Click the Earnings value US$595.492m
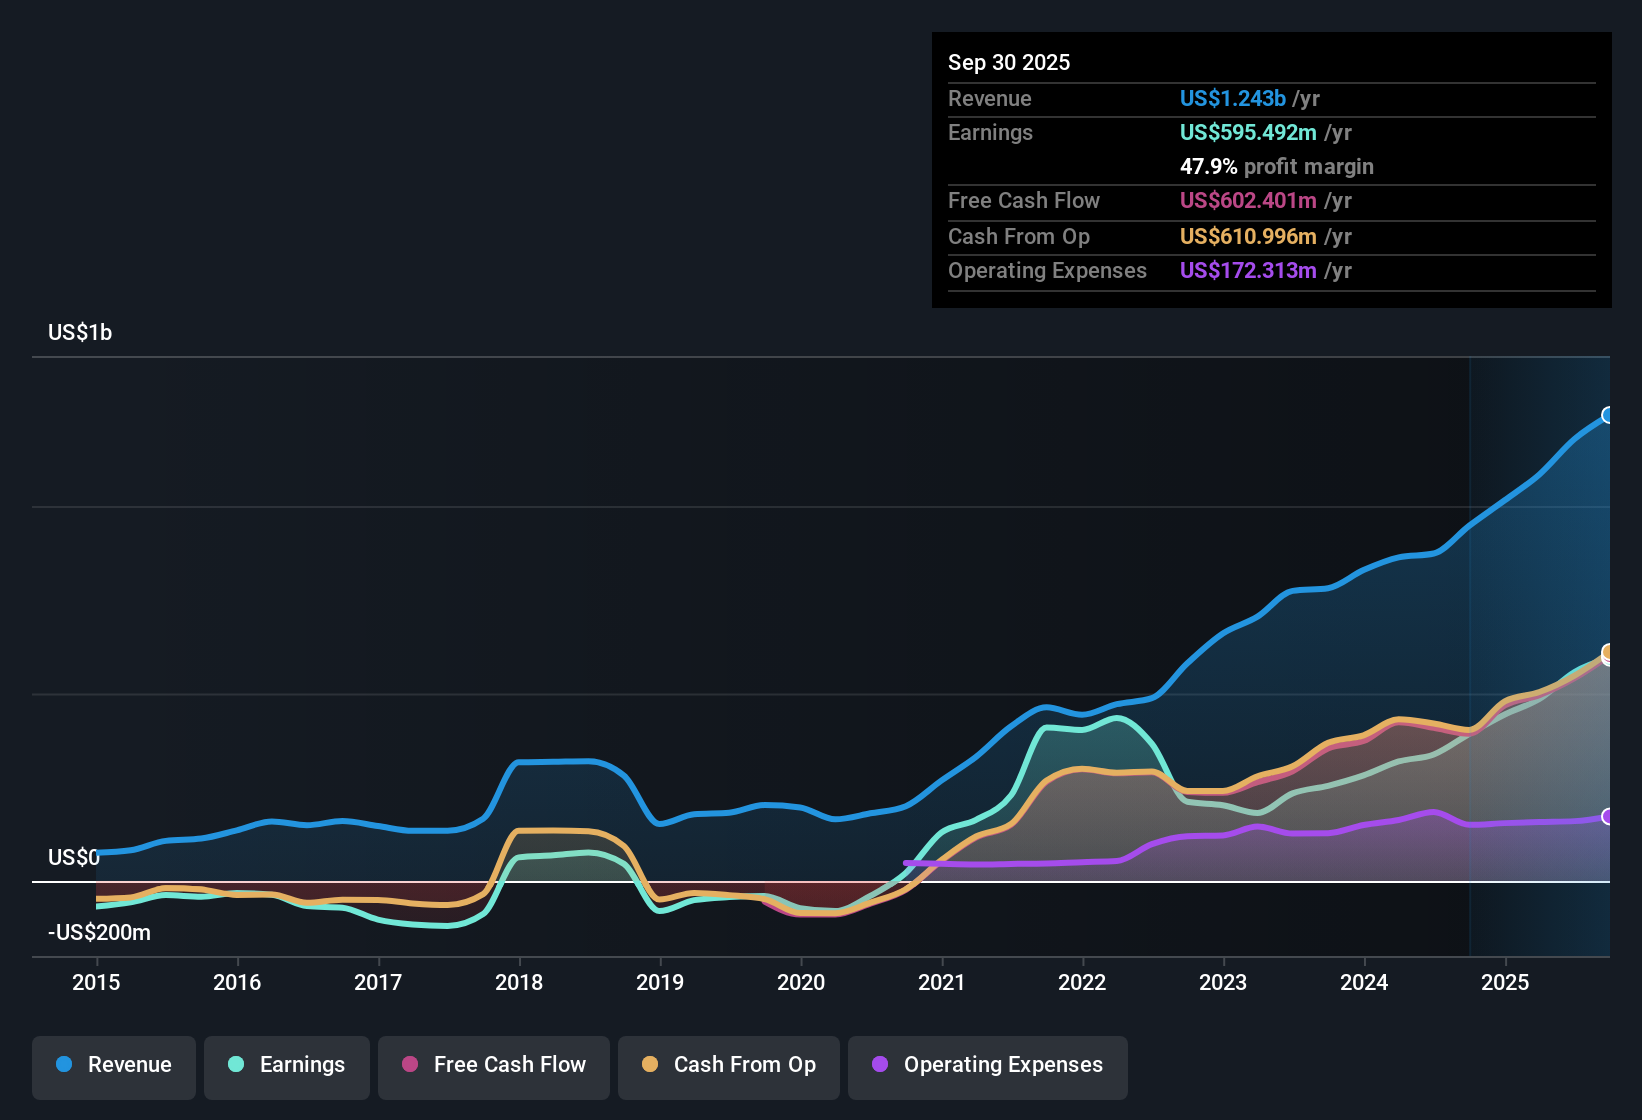 (1247, 132)
